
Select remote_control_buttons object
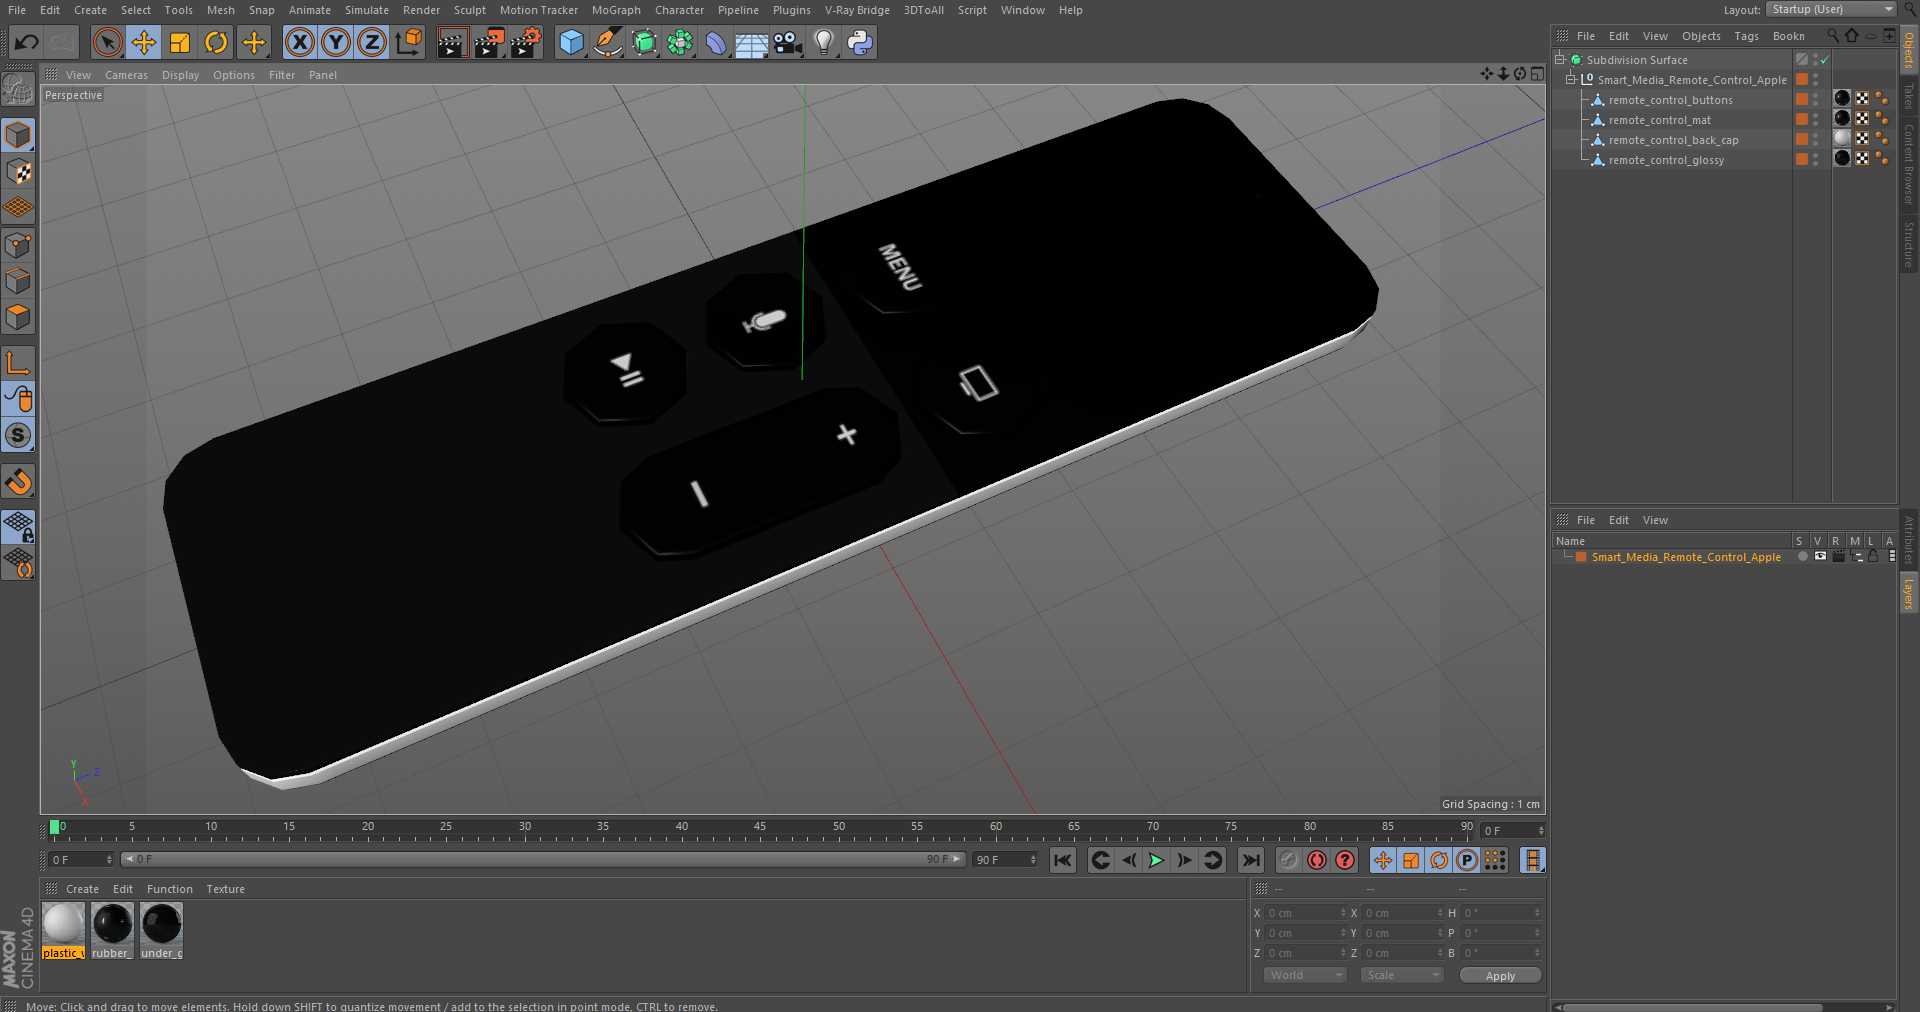point(1670,100)
